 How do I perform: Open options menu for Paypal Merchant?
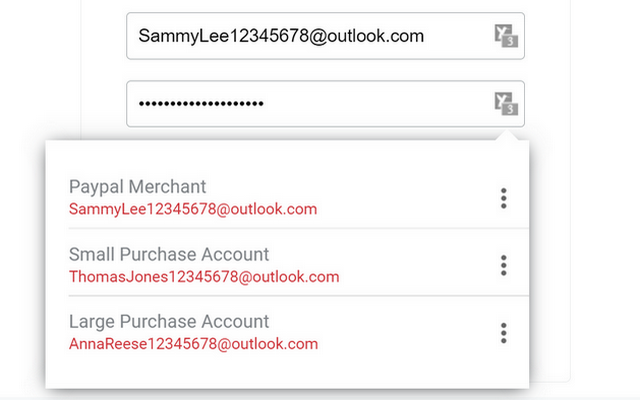[504, 198]
